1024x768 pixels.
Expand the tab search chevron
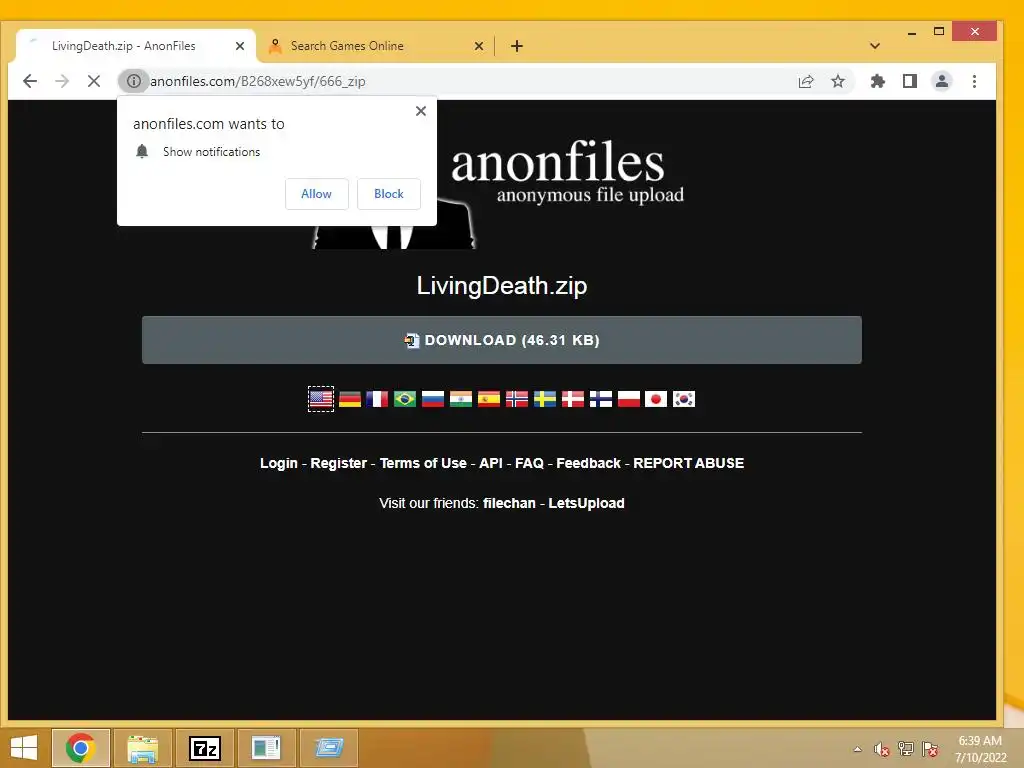click(875, 46)
